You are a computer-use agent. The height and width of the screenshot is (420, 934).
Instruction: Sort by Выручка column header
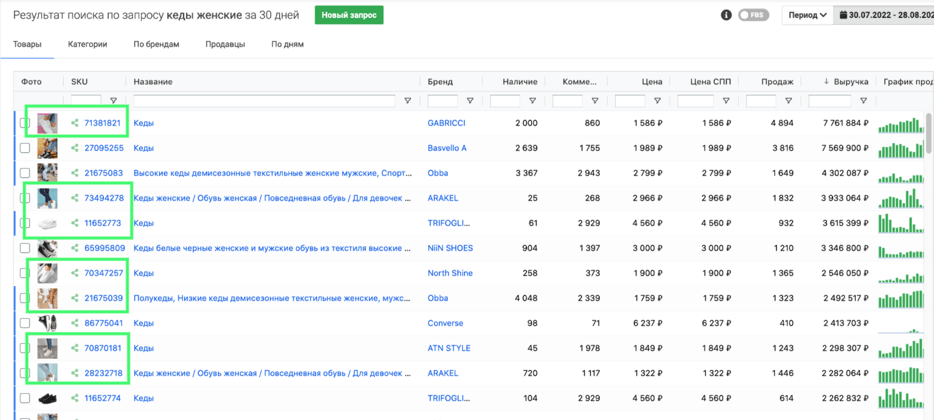click(848, 82)
